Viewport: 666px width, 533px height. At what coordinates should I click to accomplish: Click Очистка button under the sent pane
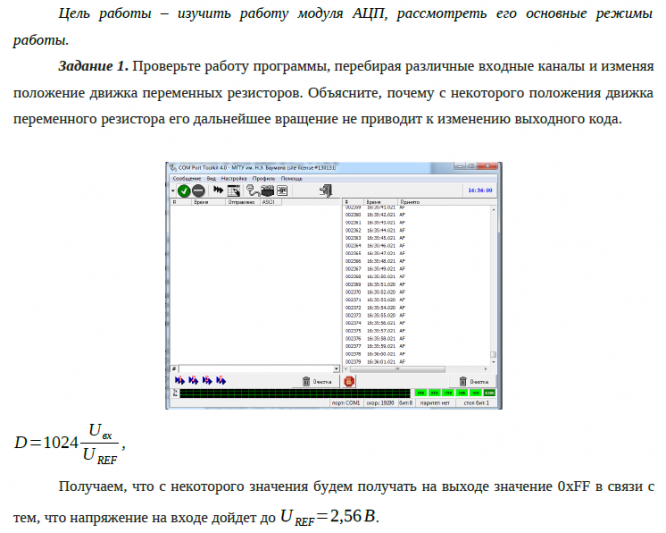(317, 381)
